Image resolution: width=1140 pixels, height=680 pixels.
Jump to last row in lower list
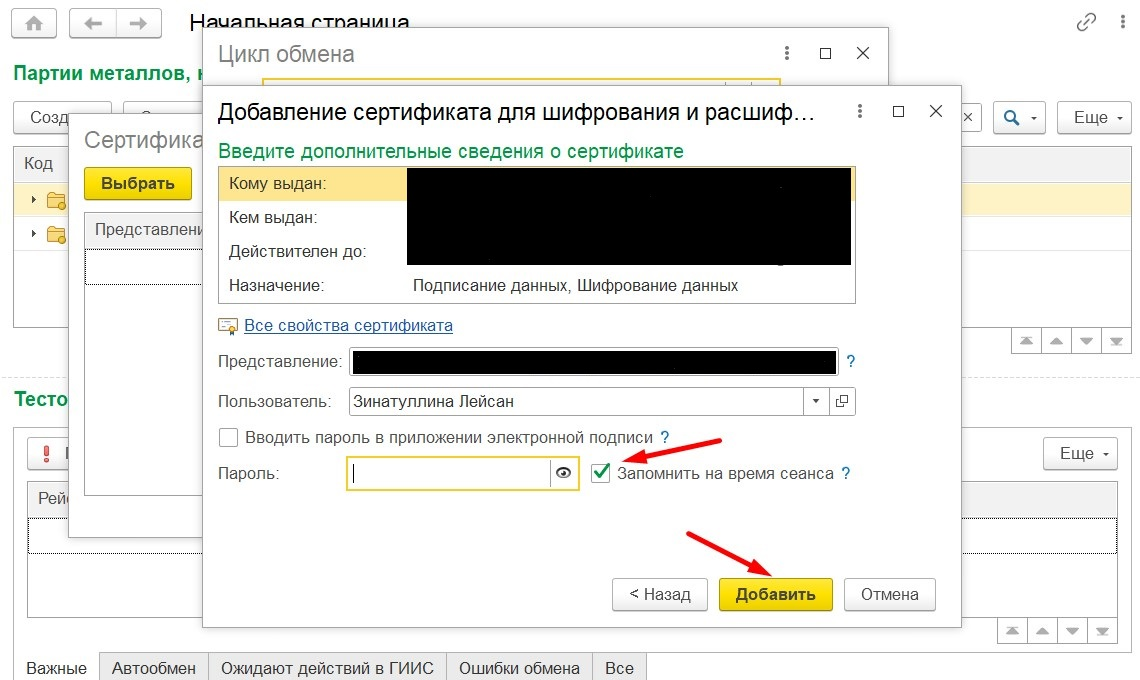coord(1102,631)
